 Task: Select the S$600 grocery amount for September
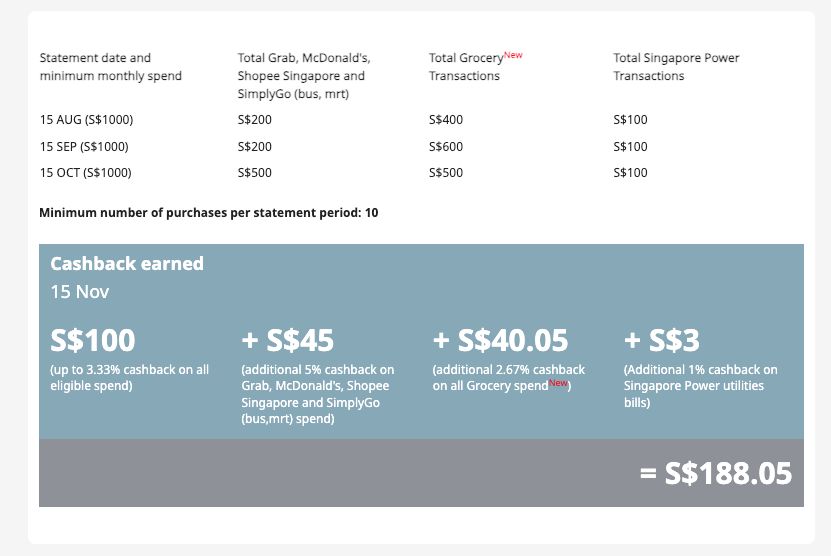click(446, 146)
